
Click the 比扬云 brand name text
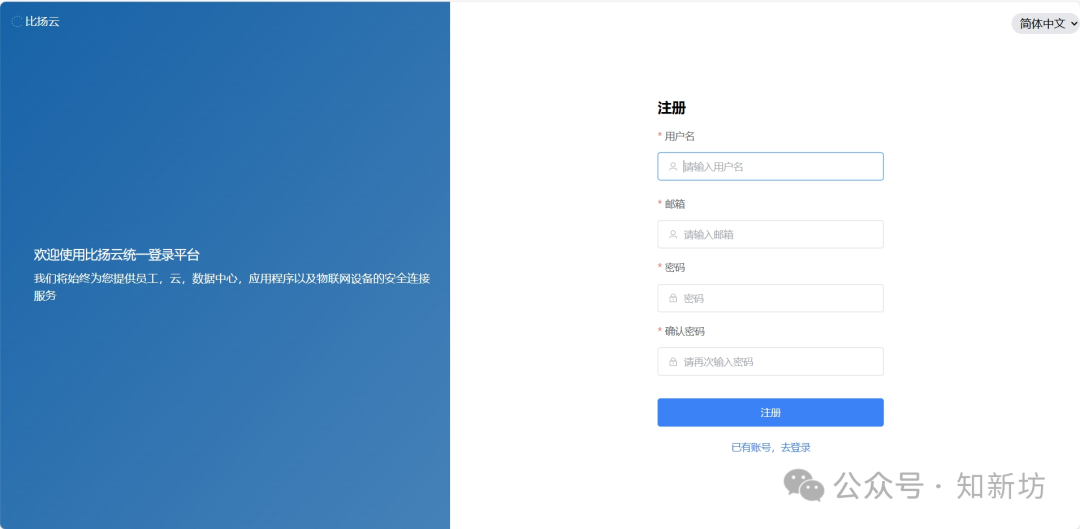coord(43,22)
